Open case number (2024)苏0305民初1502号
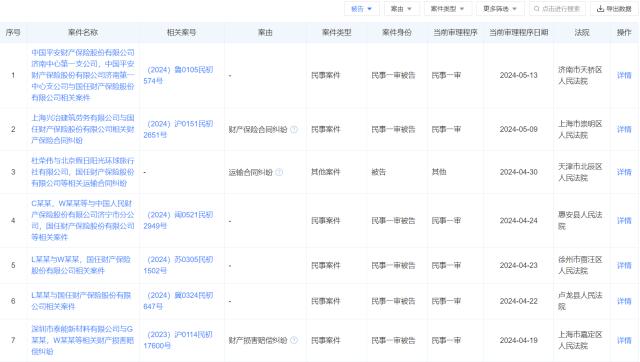640x362 pixels. pyautogui.click(x=178, y=265)
